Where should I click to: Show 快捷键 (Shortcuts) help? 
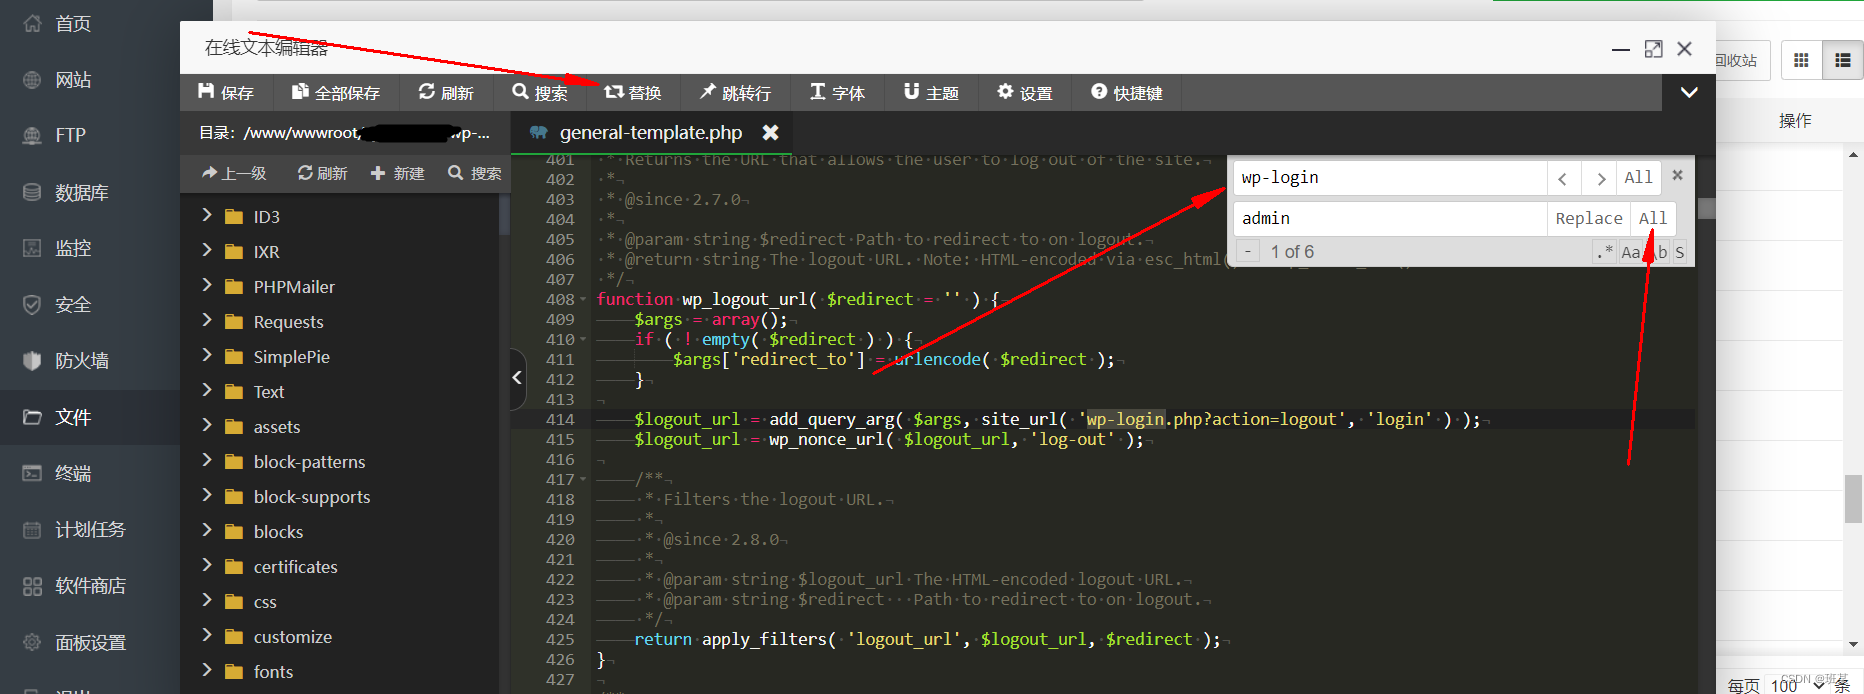(1126, 93)
